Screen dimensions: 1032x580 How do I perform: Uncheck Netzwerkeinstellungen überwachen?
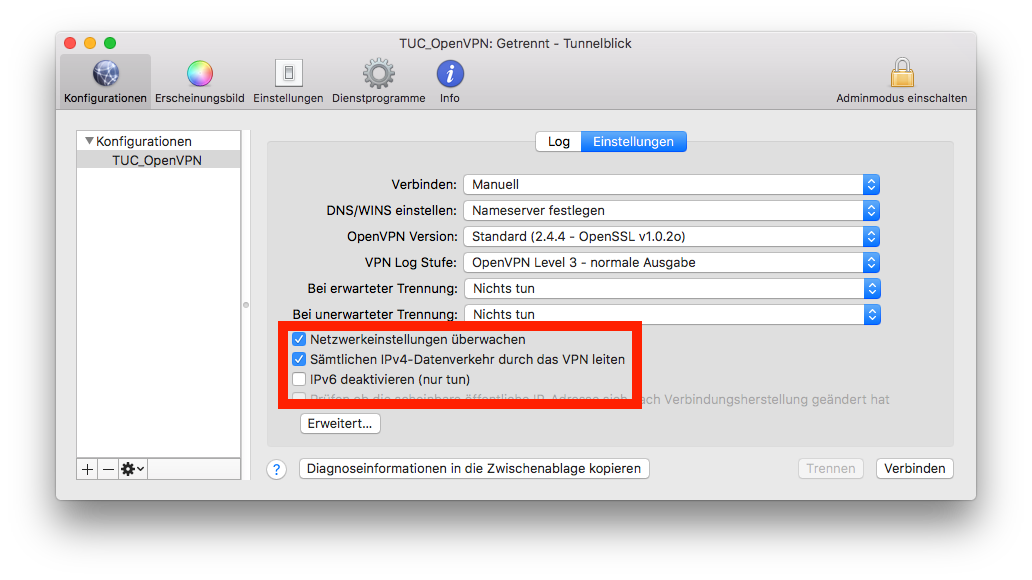(x=299, y=340)
